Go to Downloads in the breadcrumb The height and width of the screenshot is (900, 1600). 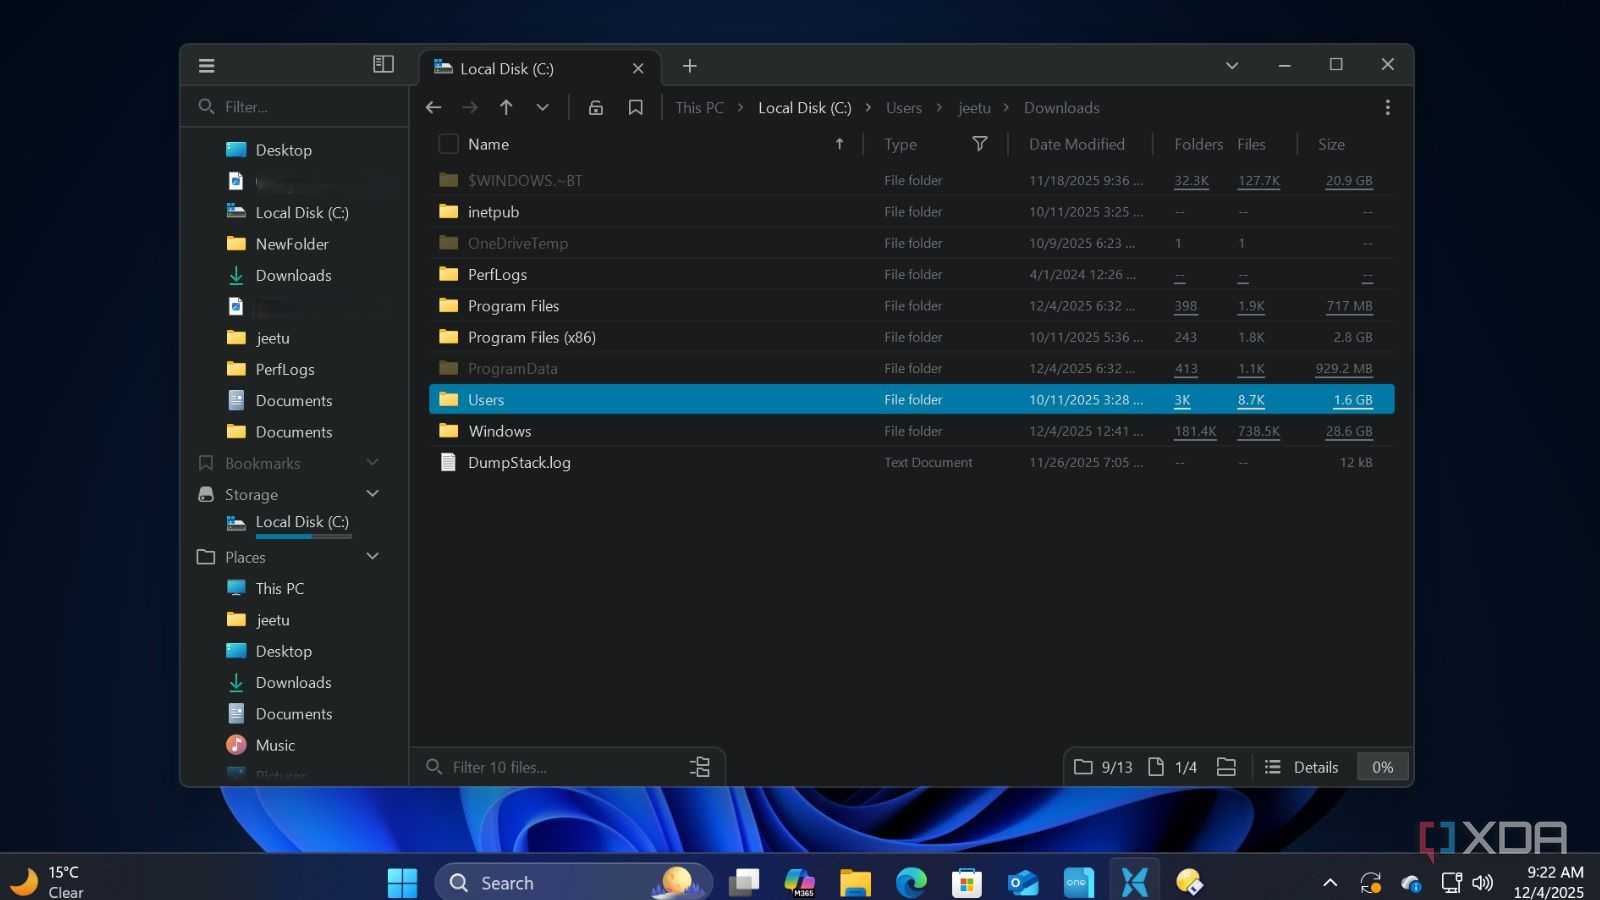point(1061,107)
